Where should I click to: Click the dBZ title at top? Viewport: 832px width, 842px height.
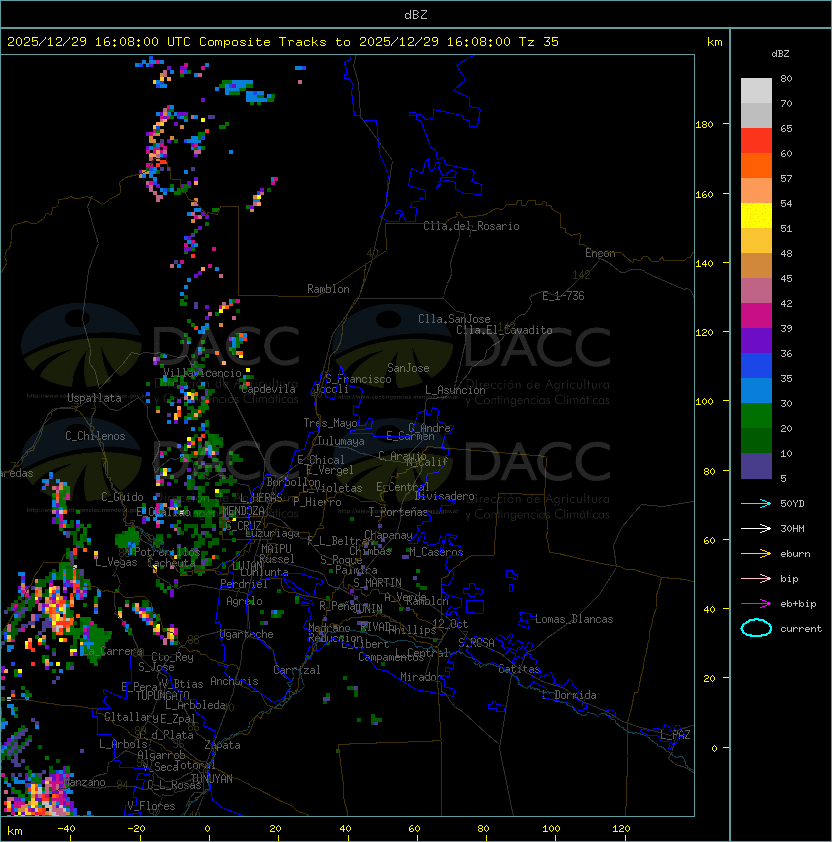tap(416, 15)
